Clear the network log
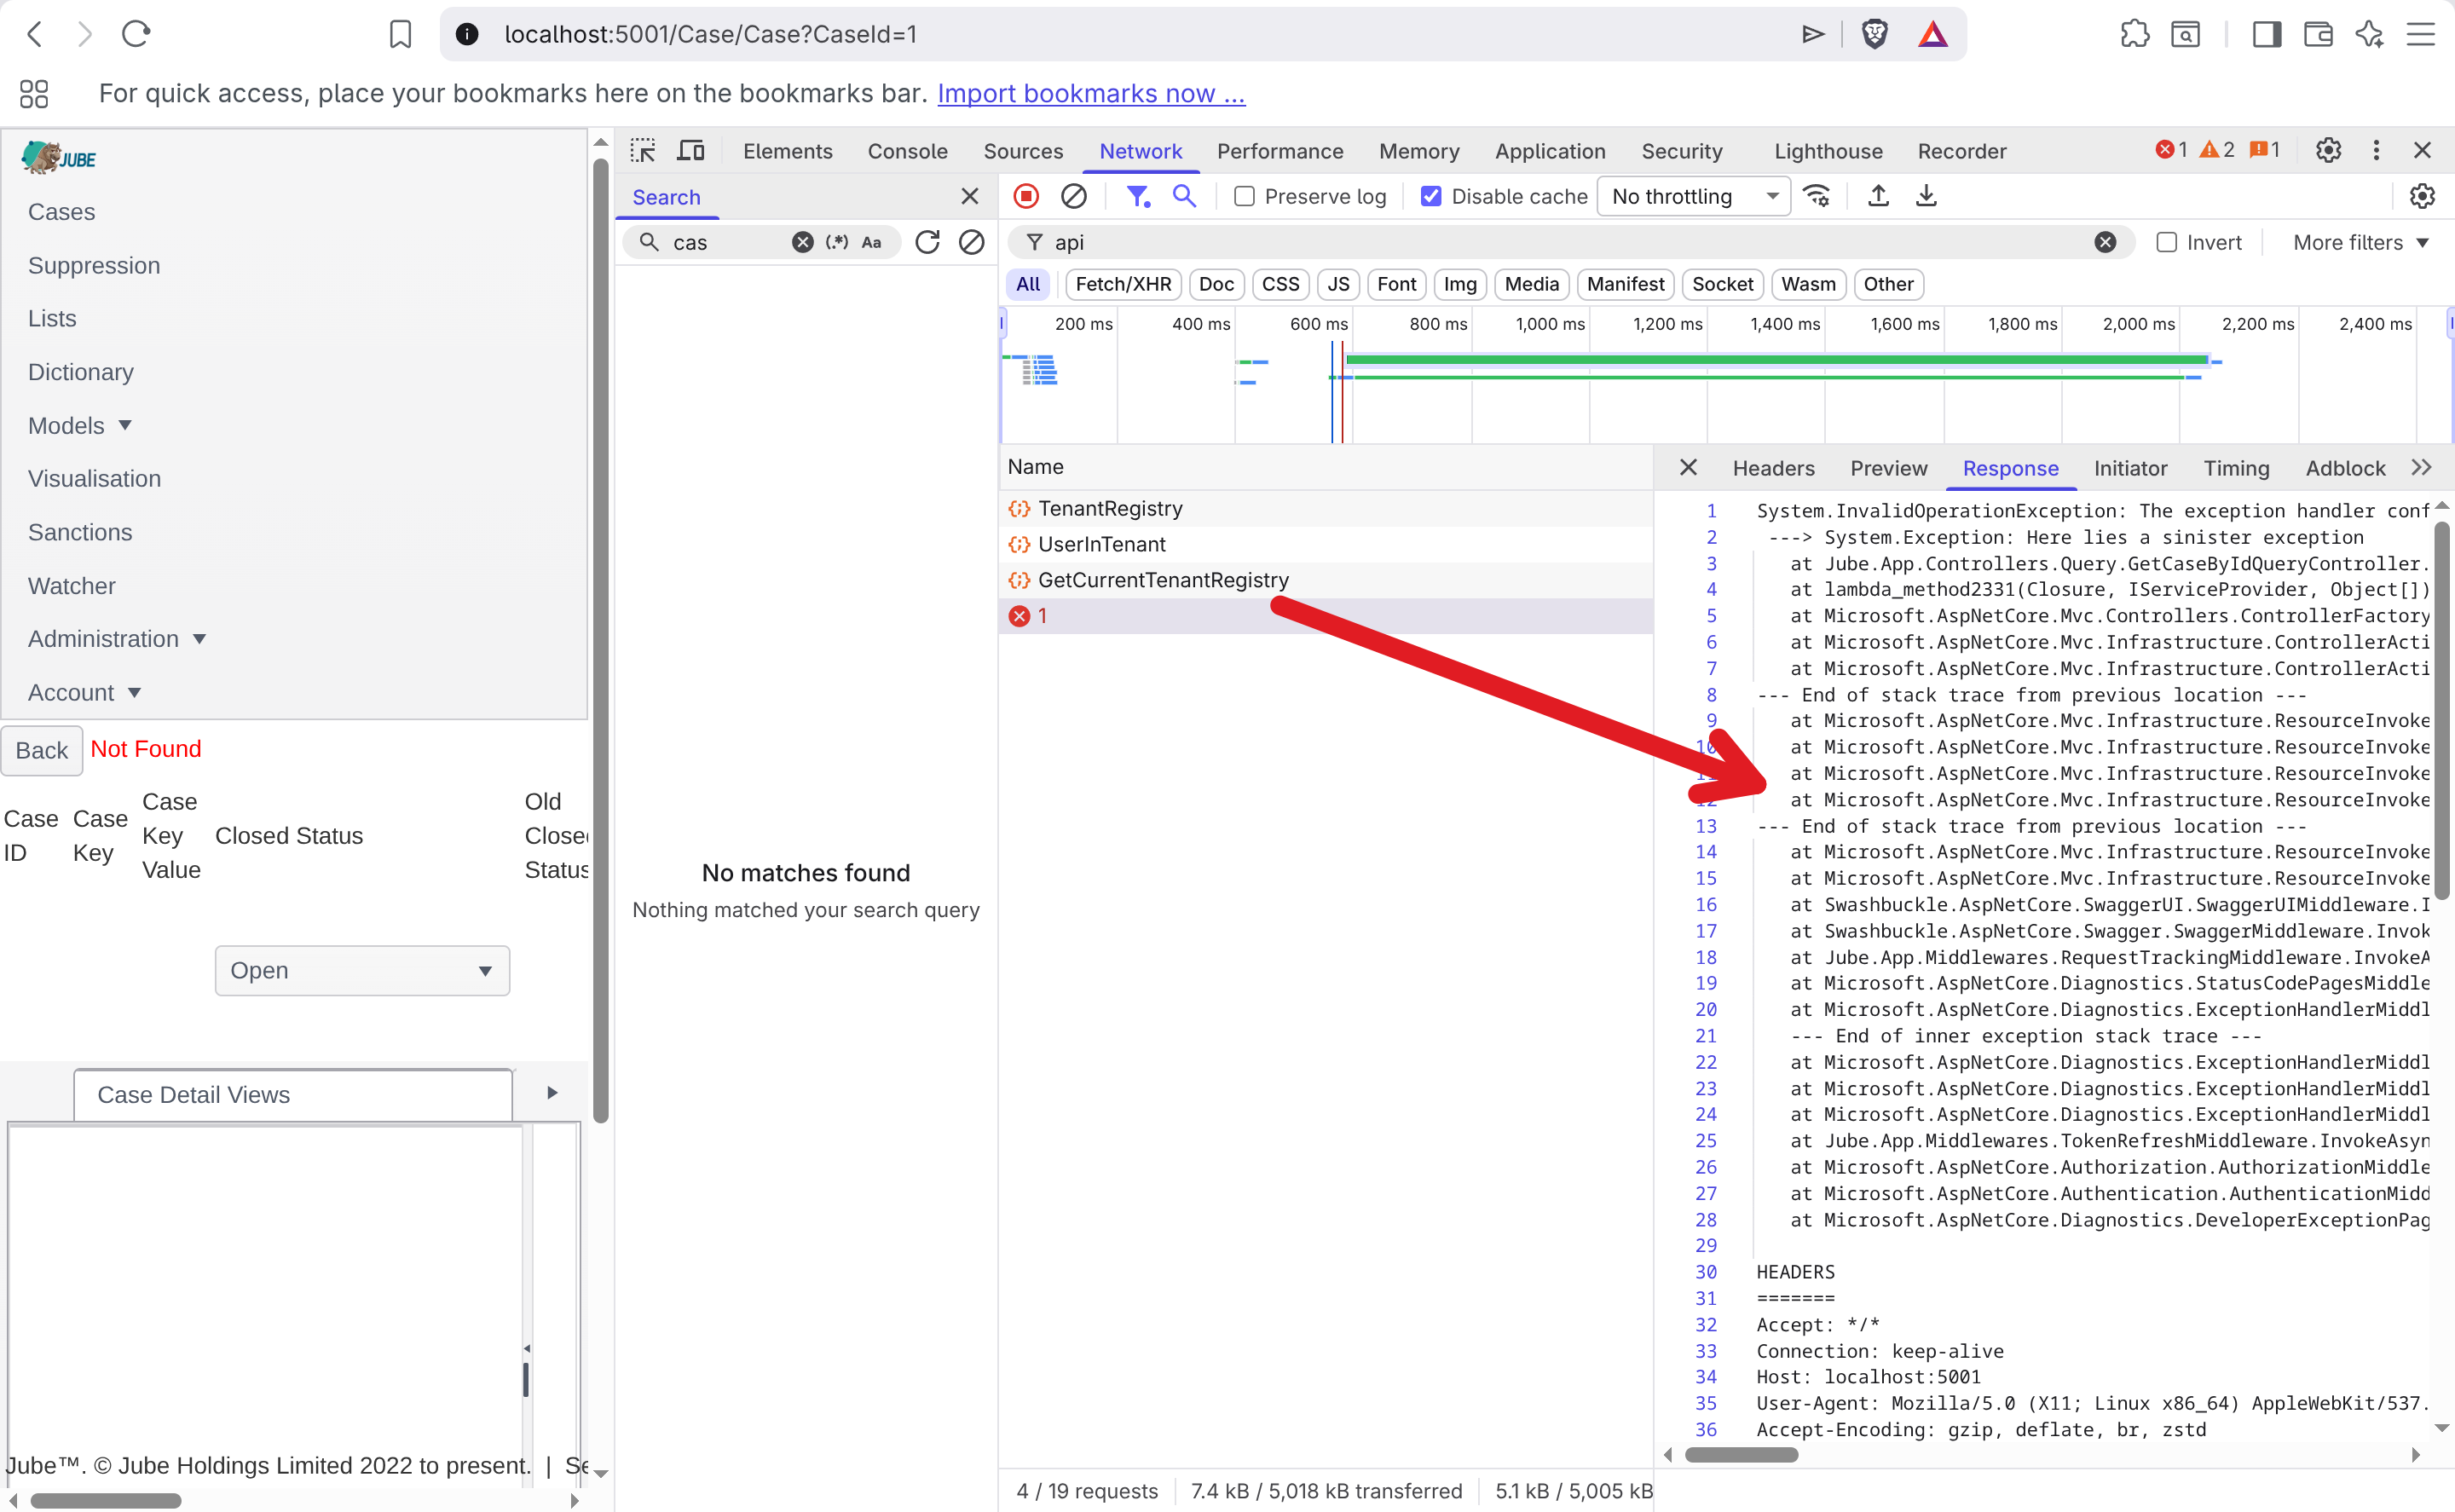Image resolution: width=2455 pixels, height=1512 pixels. click(x=1073, y=196)
